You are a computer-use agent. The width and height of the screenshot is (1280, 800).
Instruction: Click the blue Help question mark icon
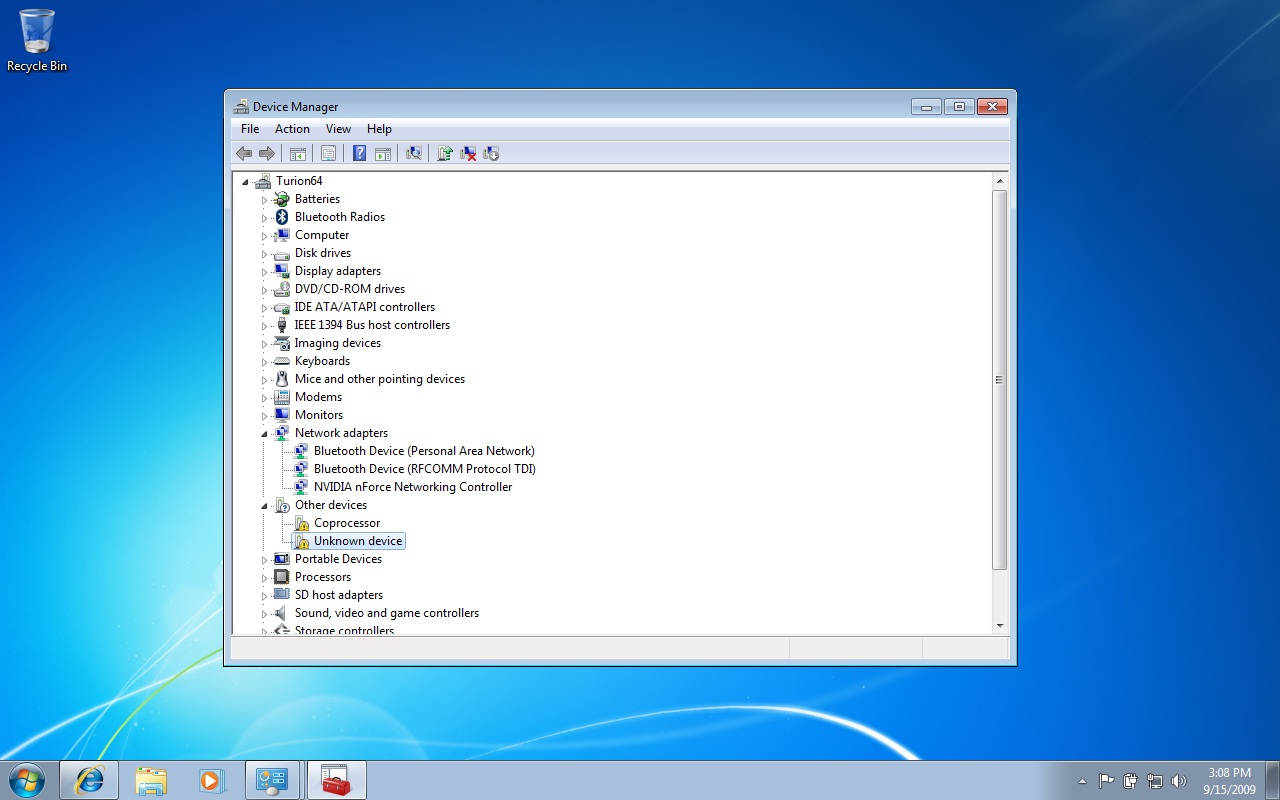pyautogui.click(x=359, y=153)
